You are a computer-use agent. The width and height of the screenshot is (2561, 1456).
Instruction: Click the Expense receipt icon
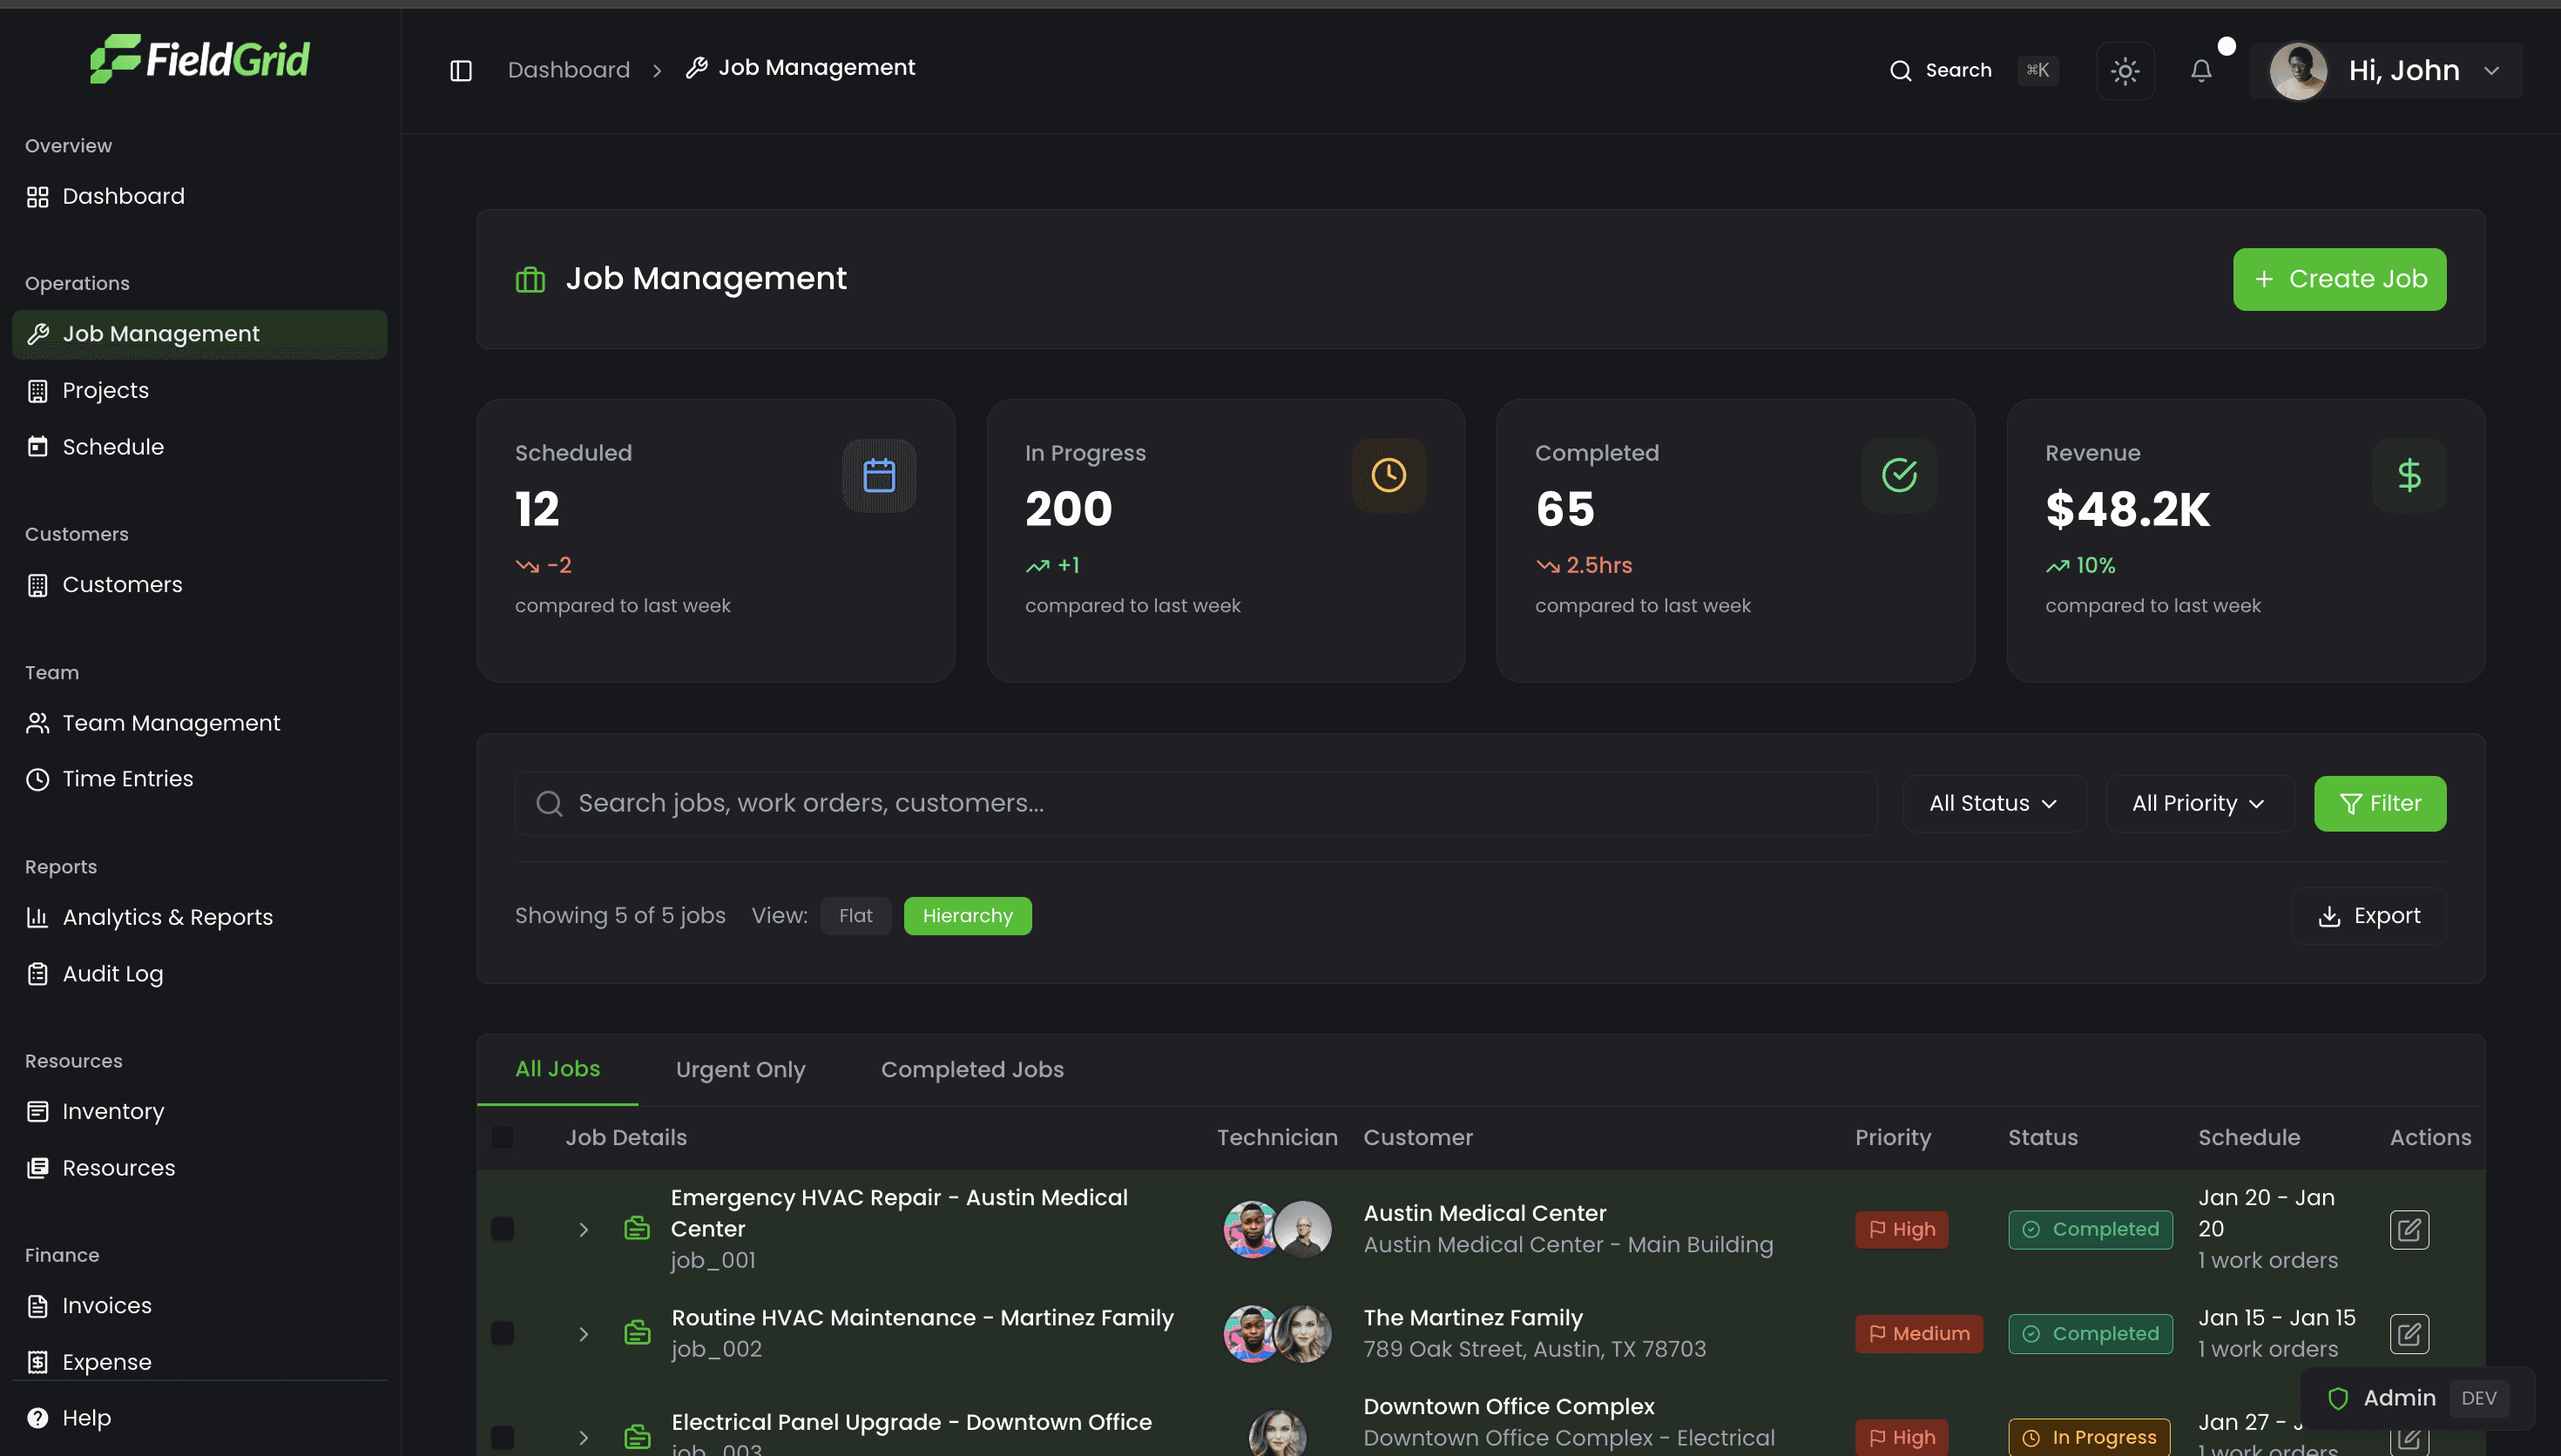pyautogui.click(x=38, y=1362)
